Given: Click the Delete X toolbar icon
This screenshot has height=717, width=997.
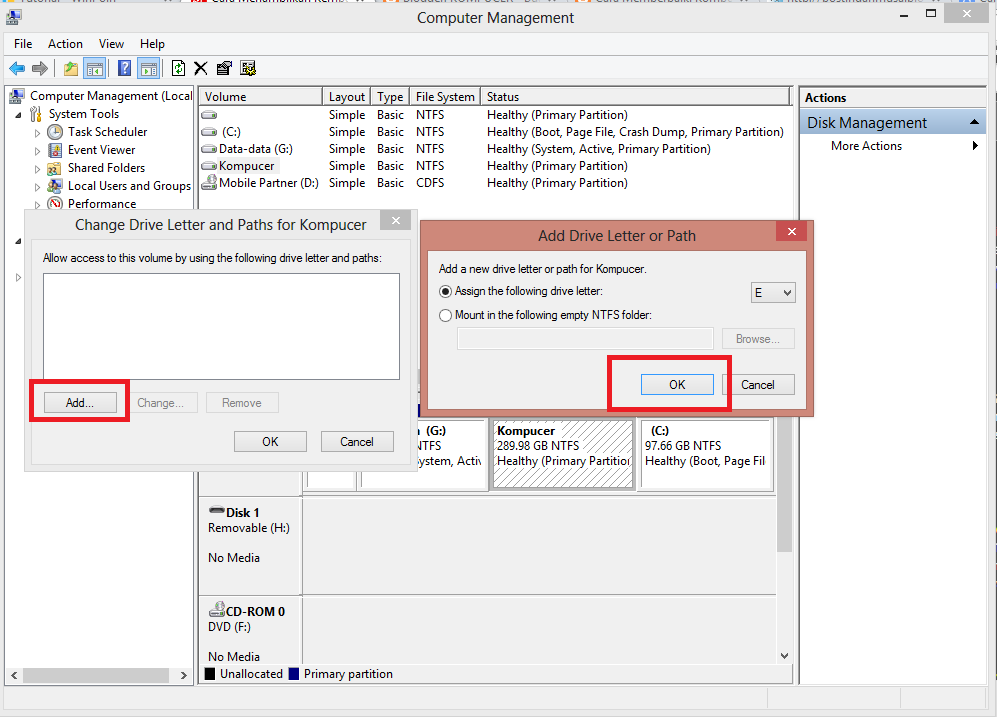Looking at the screenshot, I should [x=201, y=69].
